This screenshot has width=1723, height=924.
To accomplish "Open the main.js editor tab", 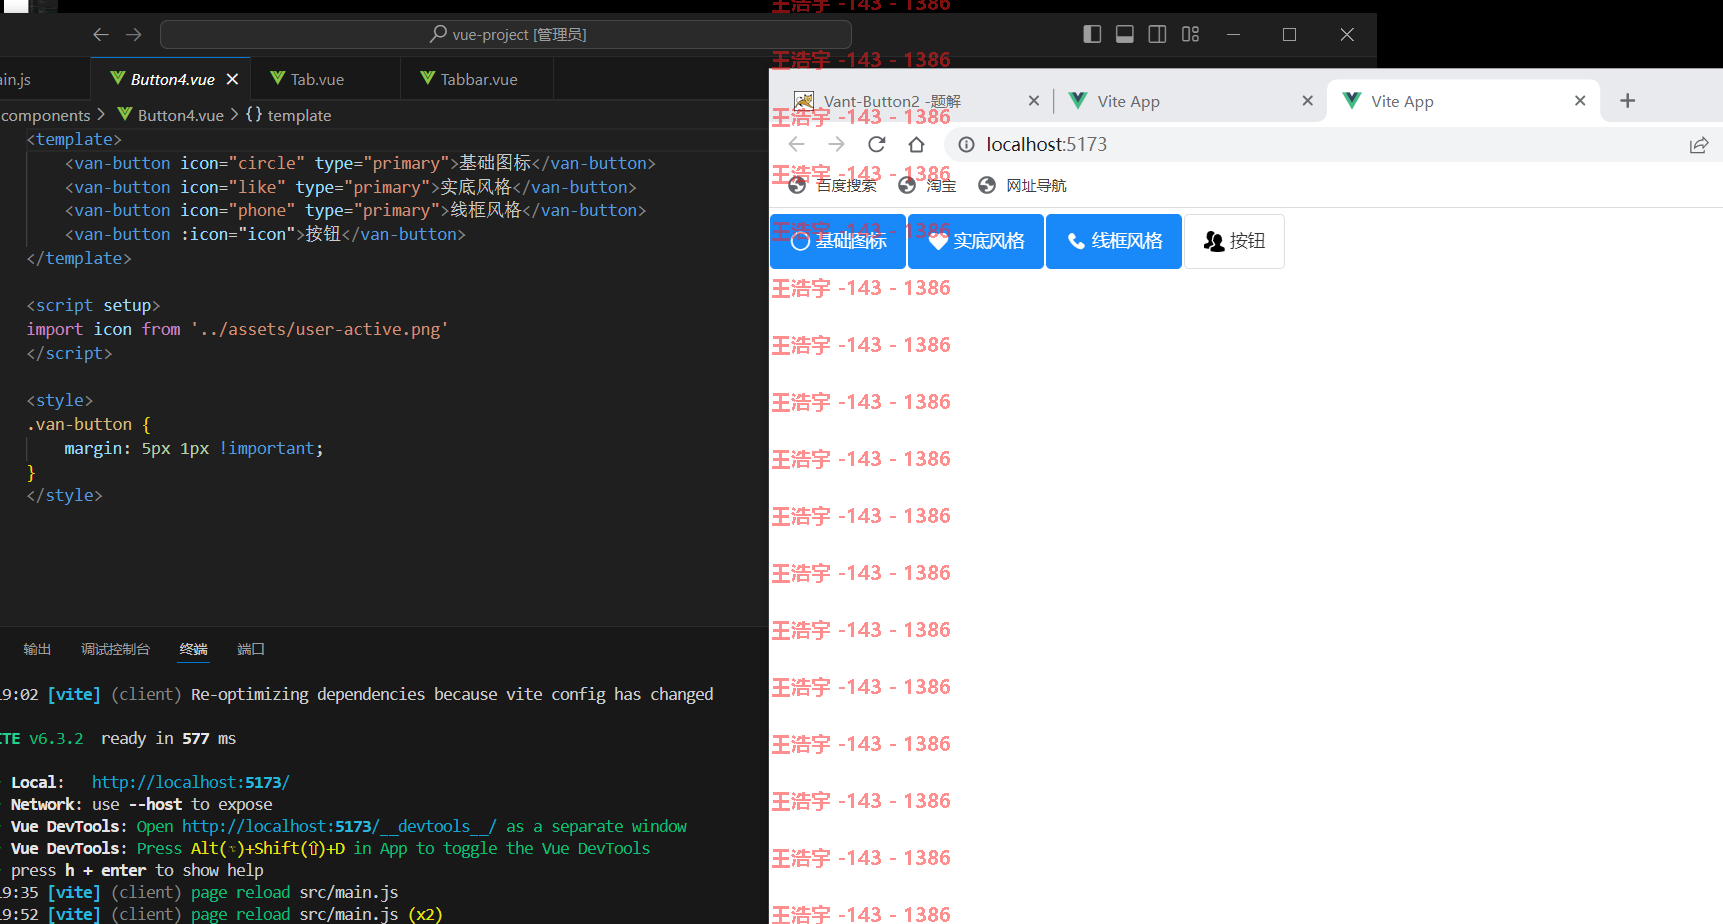I will 16,79.
